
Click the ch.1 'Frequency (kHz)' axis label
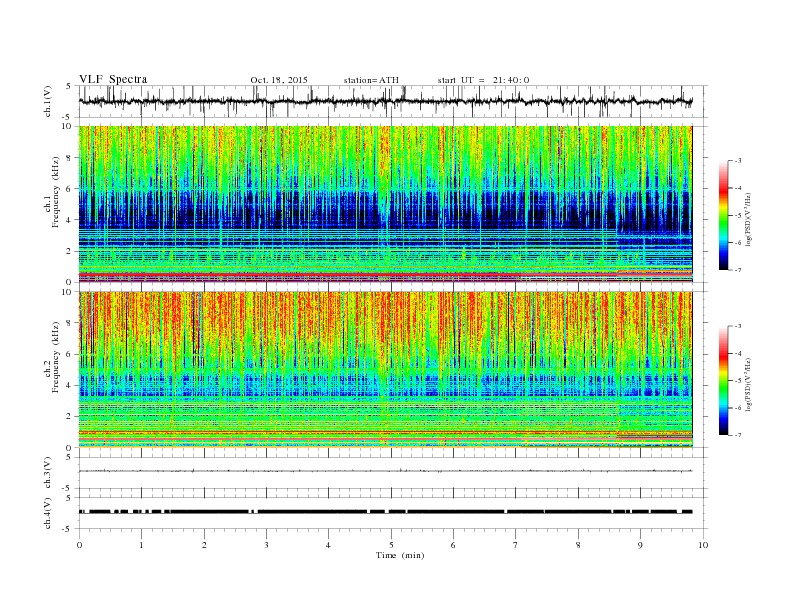click(x=55, y=192)
